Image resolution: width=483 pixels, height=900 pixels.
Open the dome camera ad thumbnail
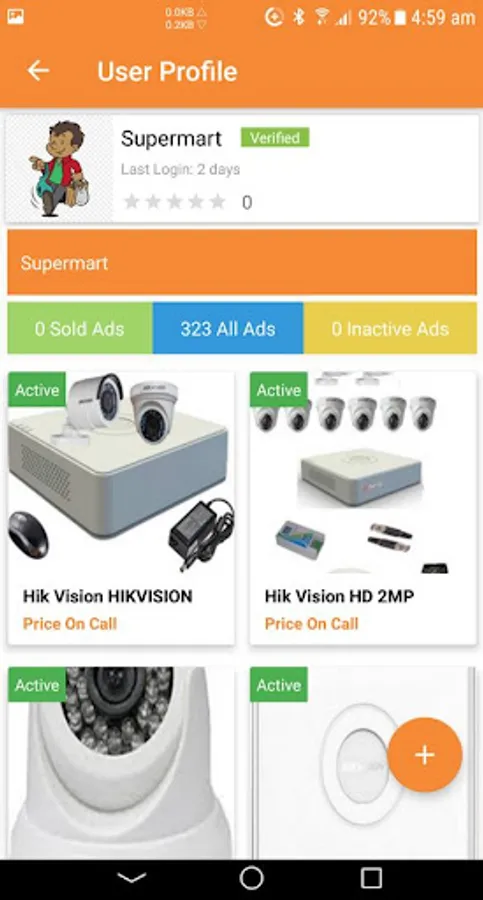tap(121, 763)
